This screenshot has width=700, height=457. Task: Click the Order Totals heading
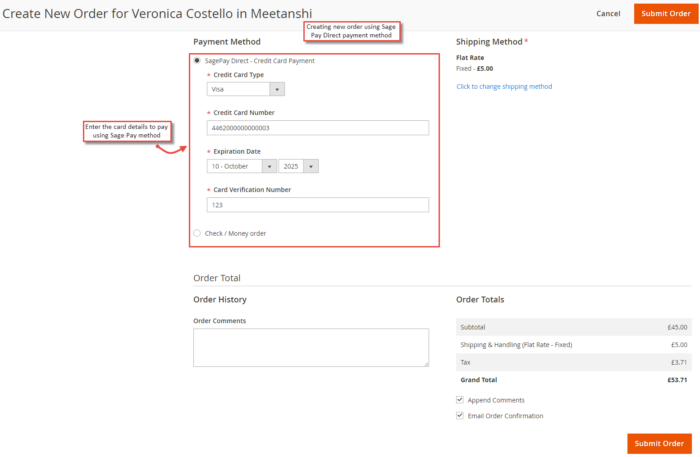[x=480, y=299]
